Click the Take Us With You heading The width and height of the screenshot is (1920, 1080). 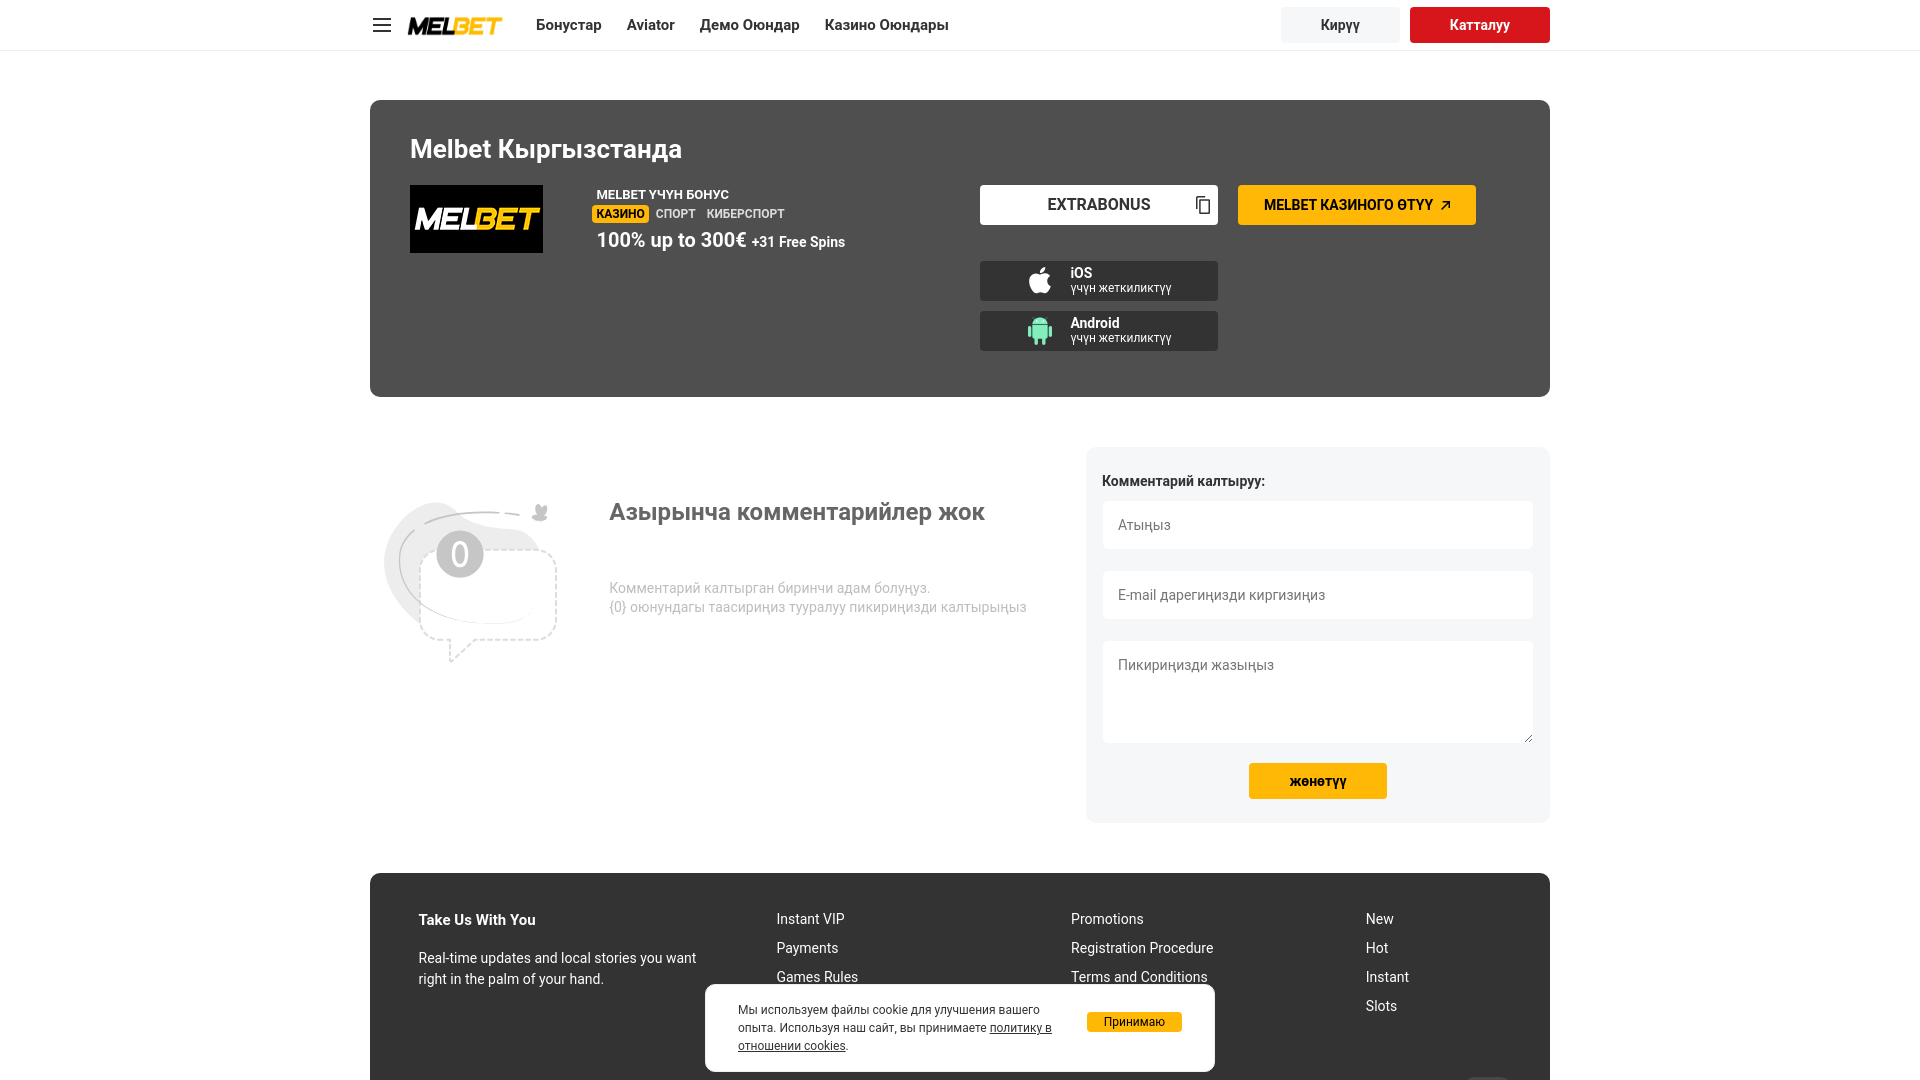click(477, 920)
